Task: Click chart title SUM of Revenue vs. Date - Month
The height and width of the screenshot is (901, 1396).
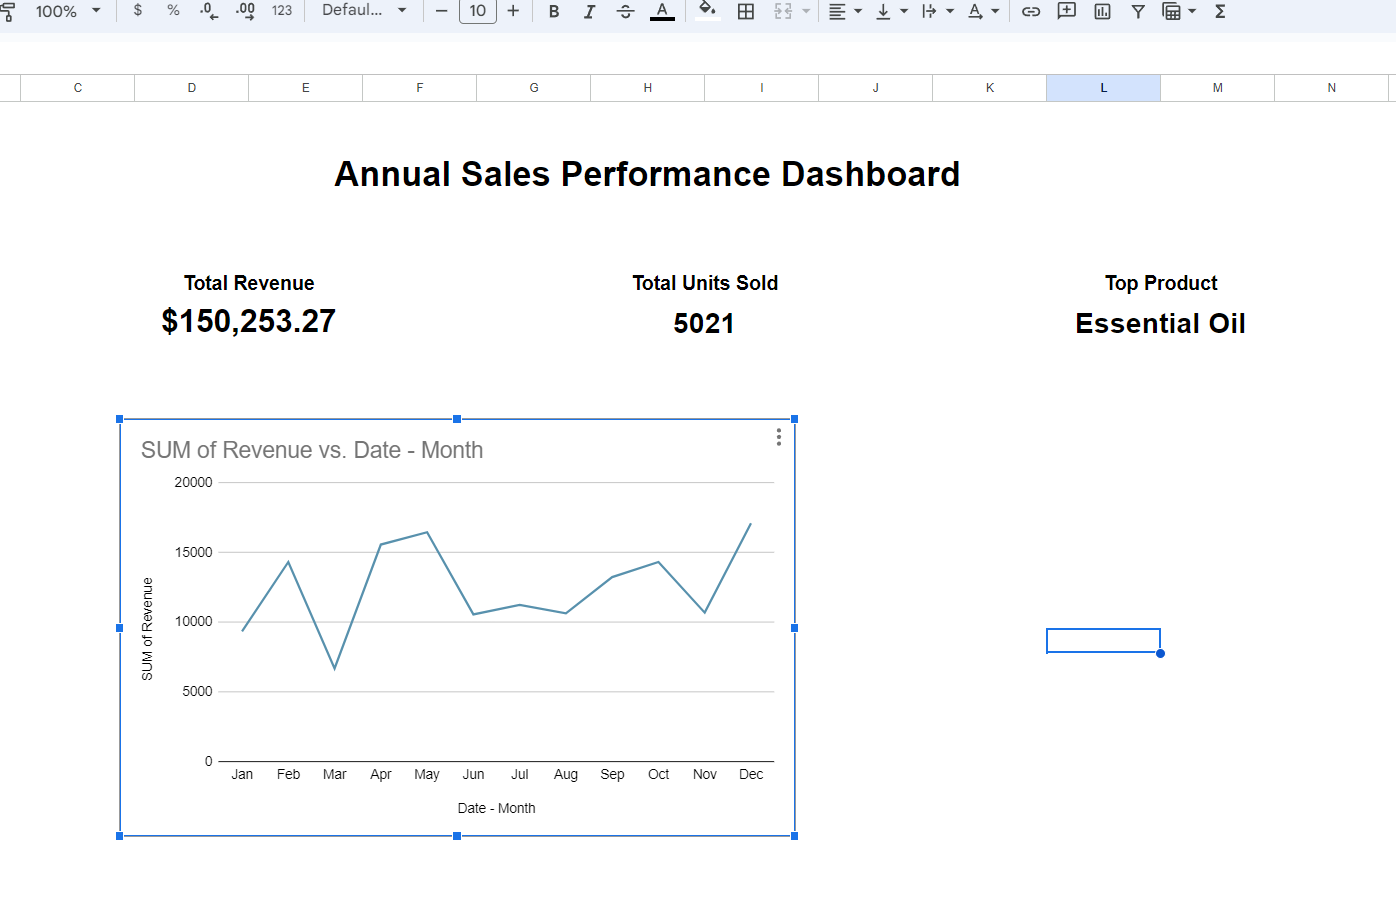Action: 312,450
